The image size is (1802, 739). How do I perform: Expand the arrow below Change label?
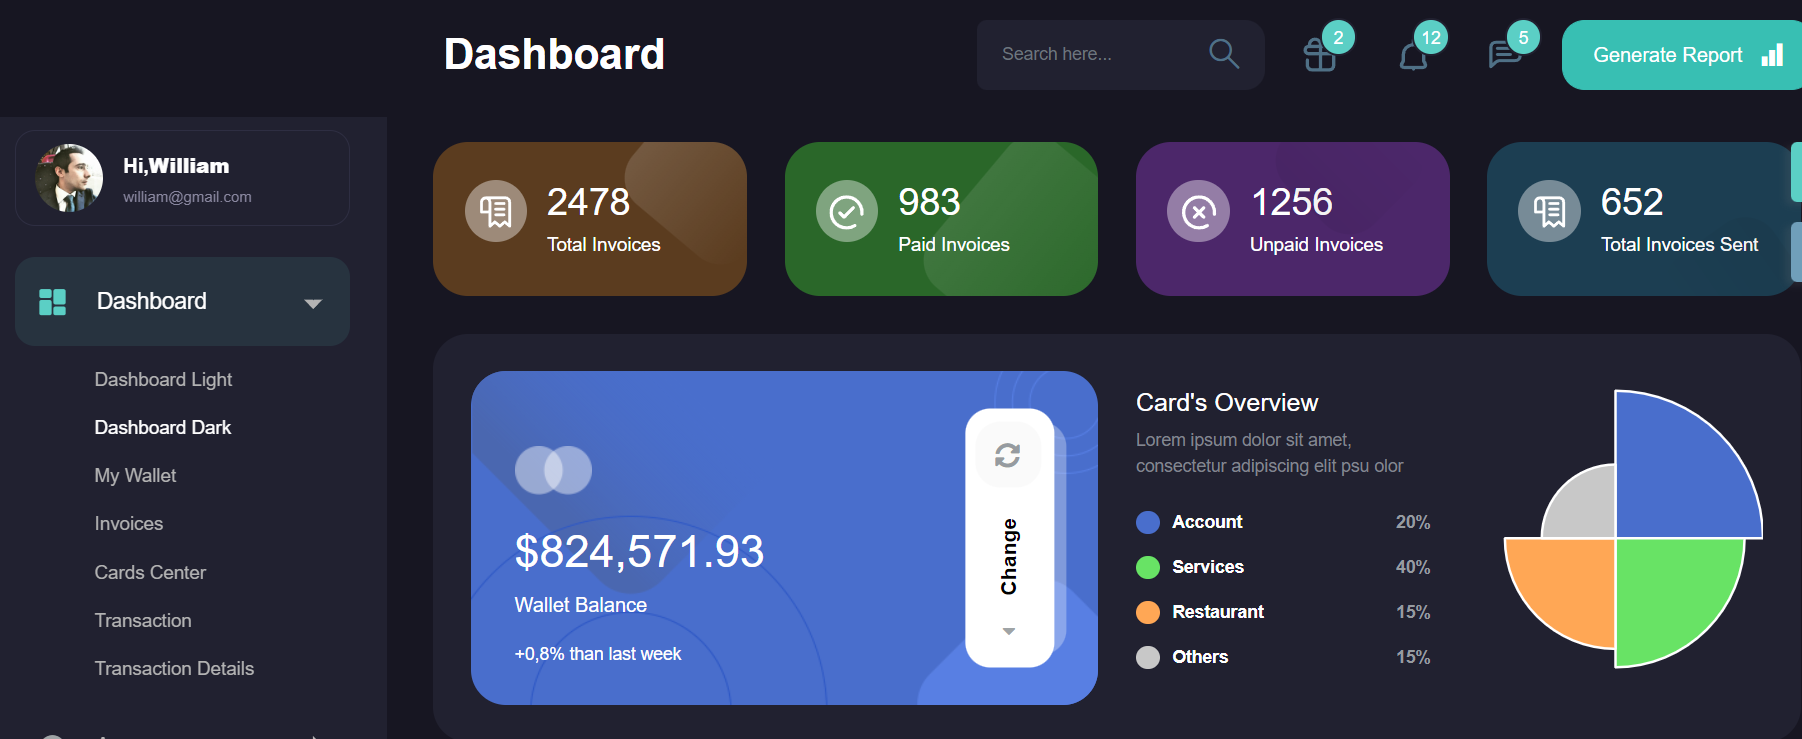pyautogui.click(x=1008, y=631)
